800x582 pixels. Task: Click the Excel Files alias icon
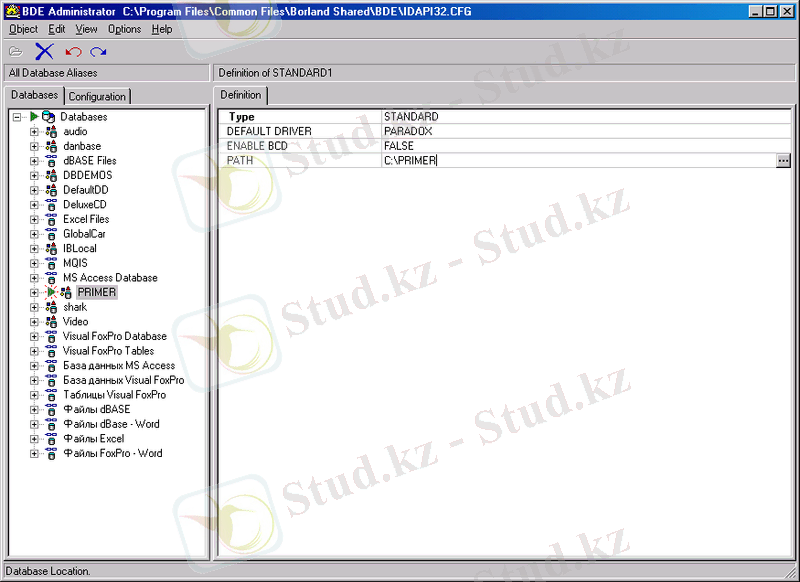pos(51,219)
